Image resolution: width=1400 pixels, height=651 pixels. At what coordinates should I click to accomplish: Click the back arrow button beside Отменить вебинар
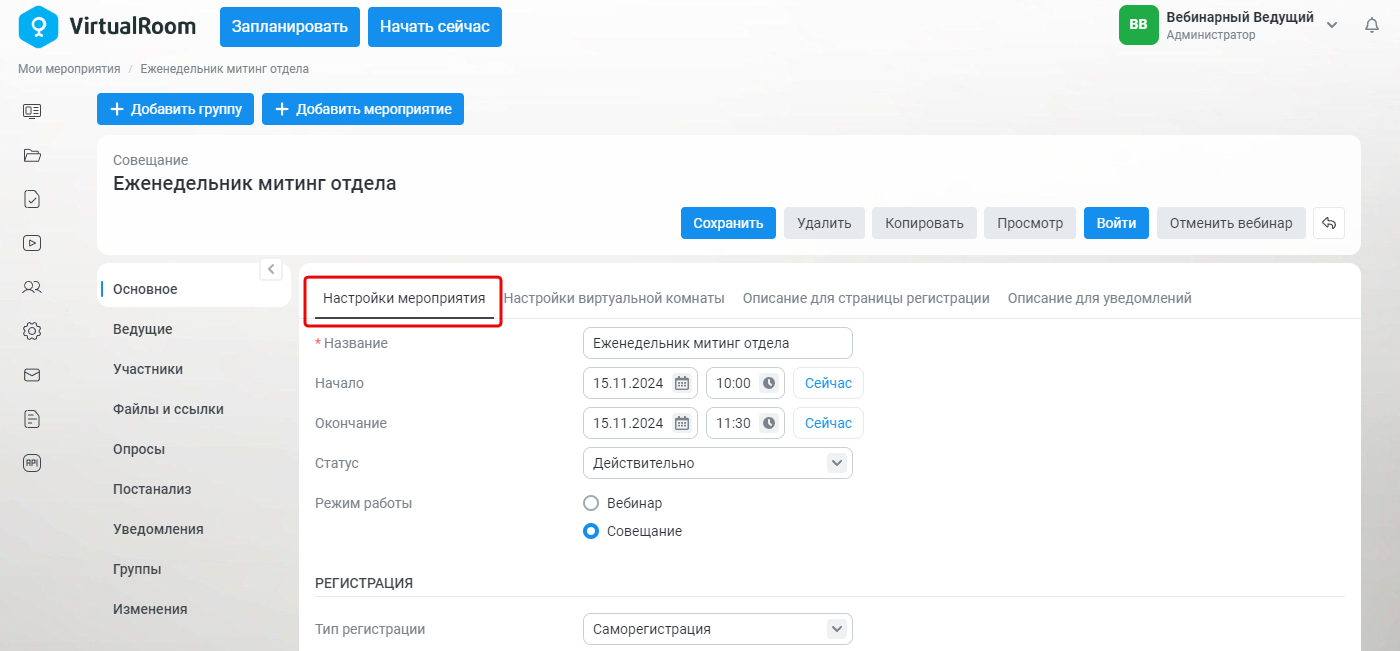coord(1329,223)
